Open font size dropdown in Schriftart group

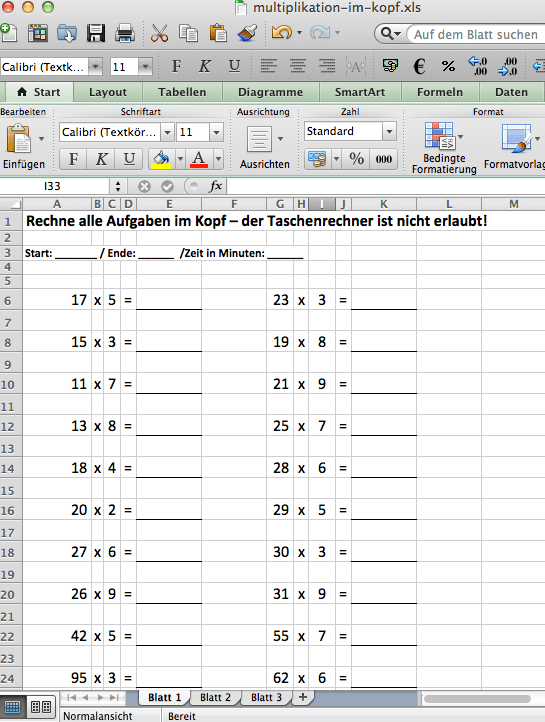tap(216, 133)
